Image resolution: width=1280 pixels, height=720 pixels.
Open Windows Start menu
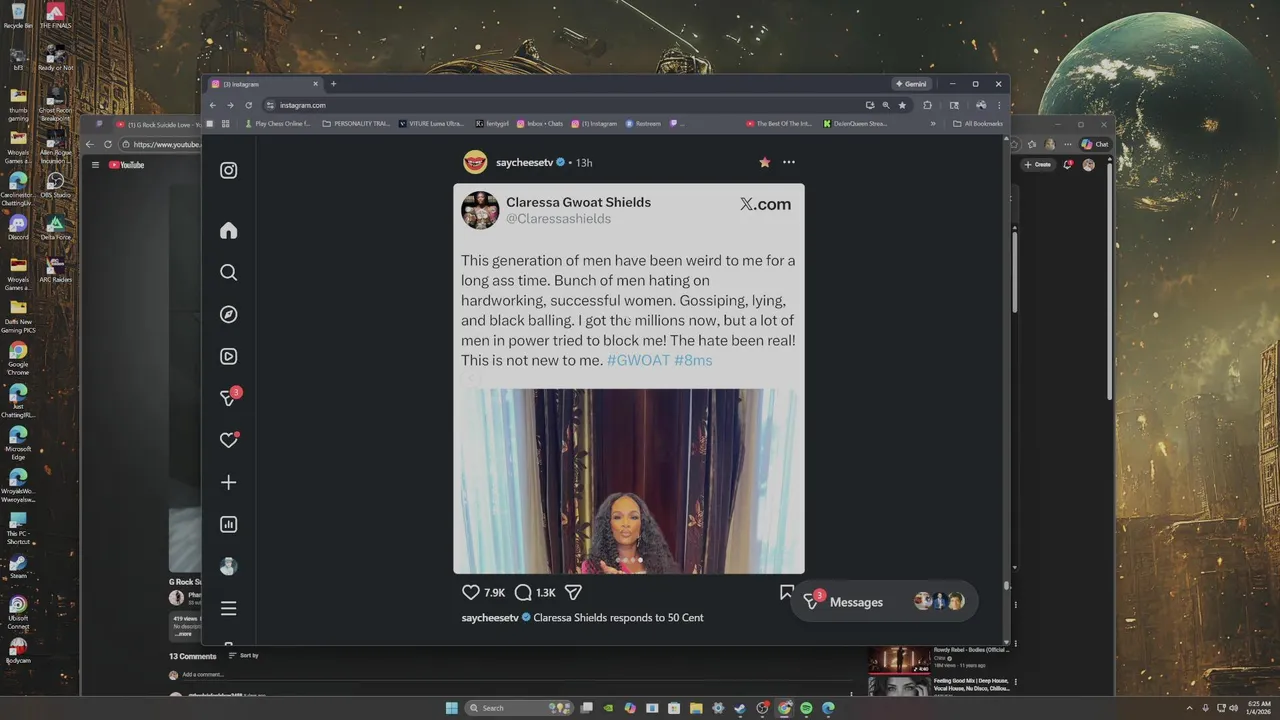point(451,708)
